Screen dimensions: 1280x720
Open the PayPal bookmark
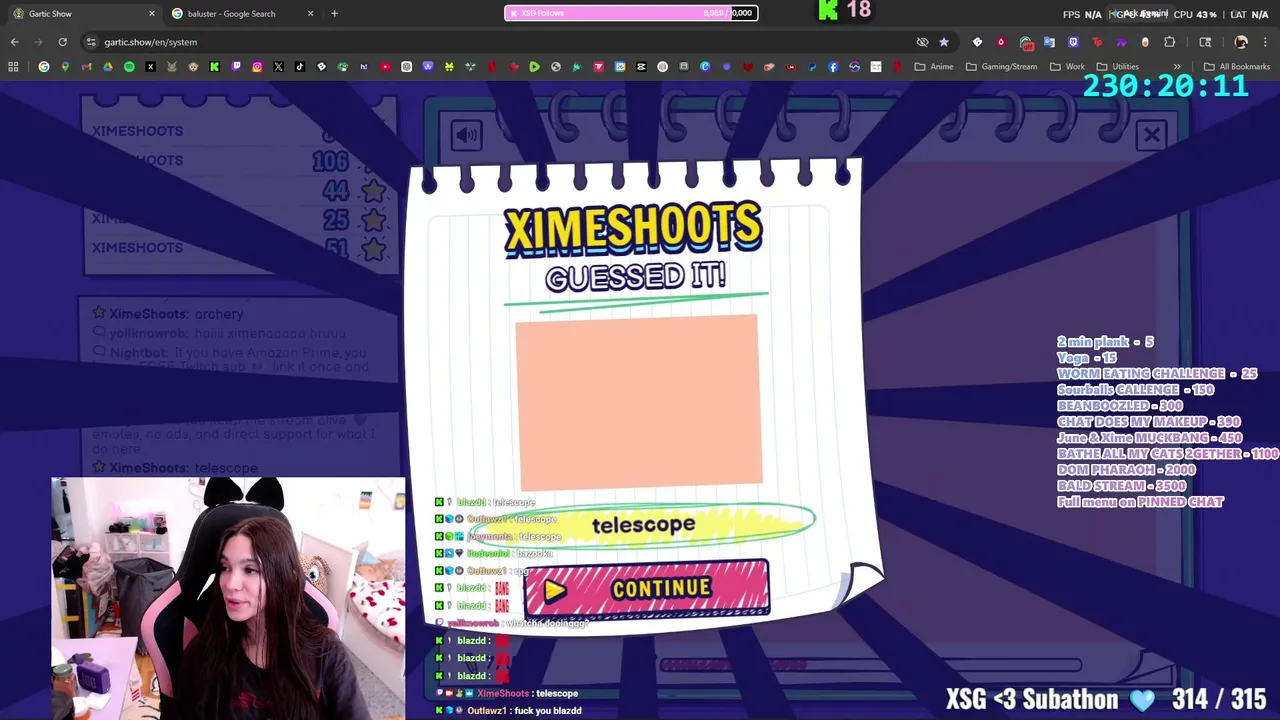coord(812,67)
